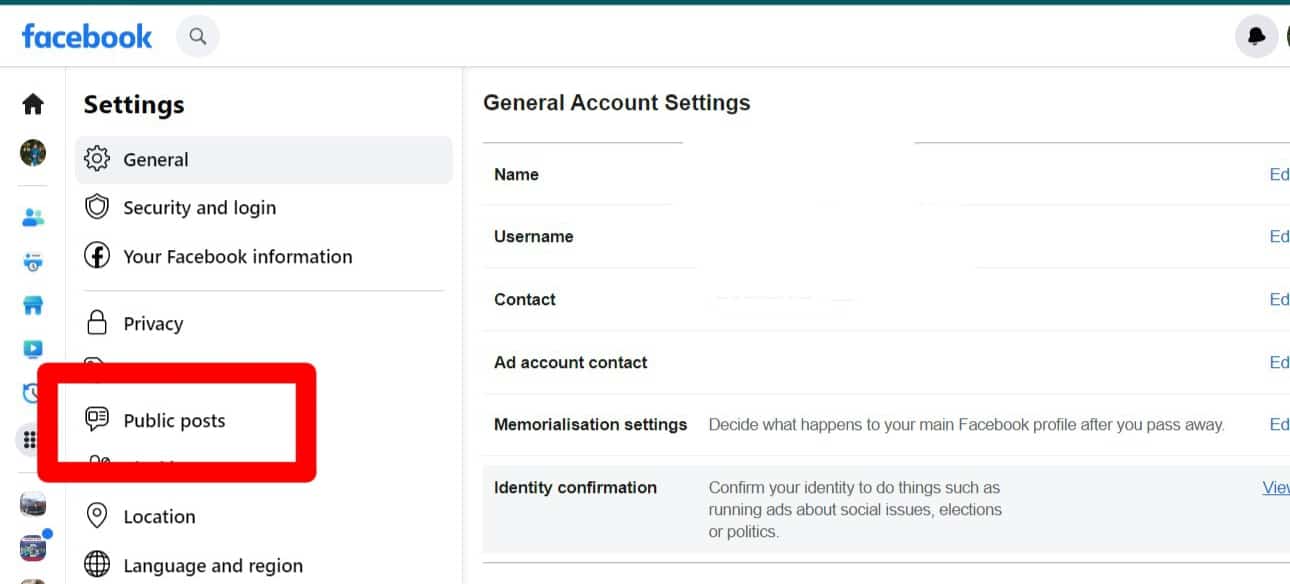Click the 'Settings' sidebar heading
This screenshot has height=584, width=1290.
134,105
